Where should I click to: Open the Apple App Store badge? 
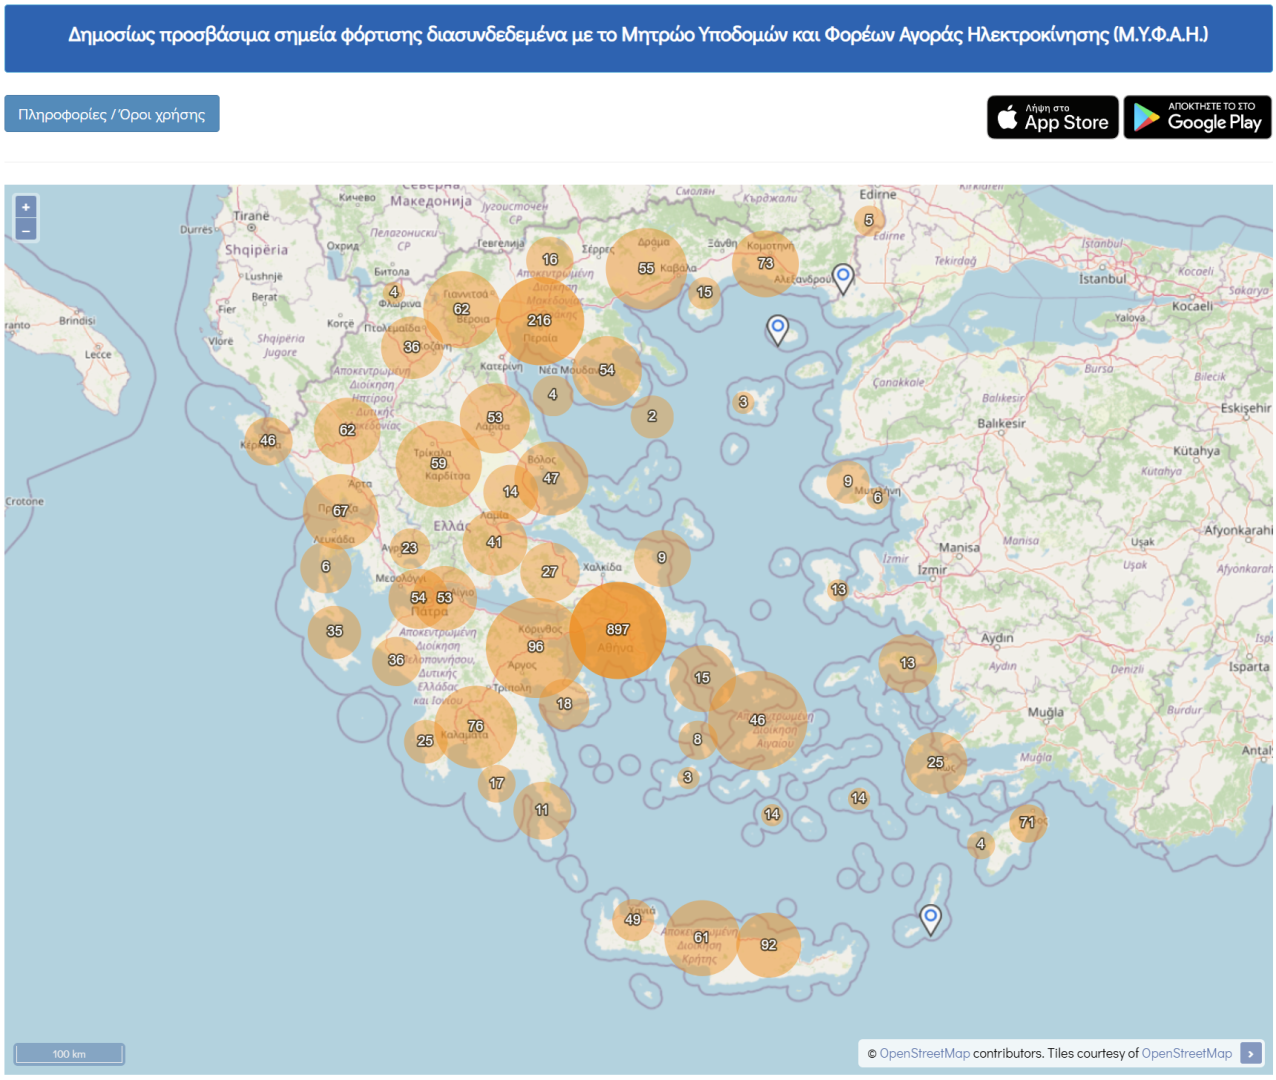point(1052,117)
